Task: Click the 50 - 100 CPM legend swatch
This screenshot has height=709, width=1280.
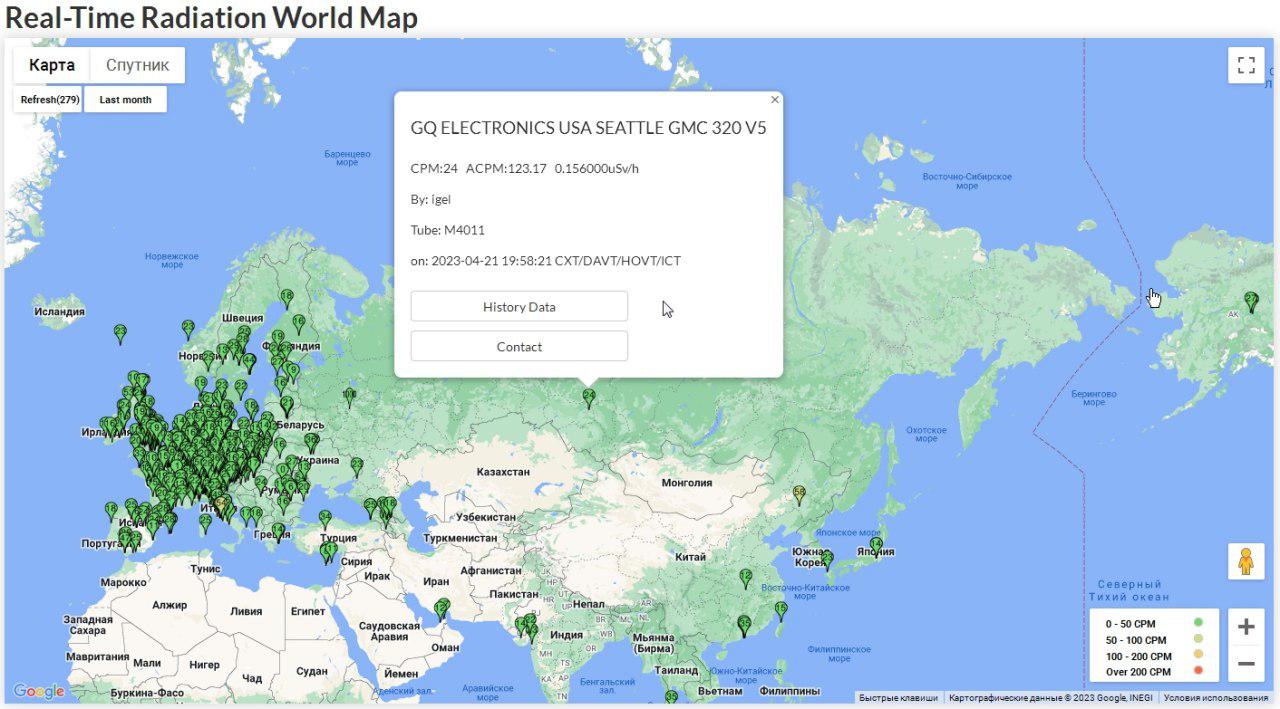Action: [1198, 639]
